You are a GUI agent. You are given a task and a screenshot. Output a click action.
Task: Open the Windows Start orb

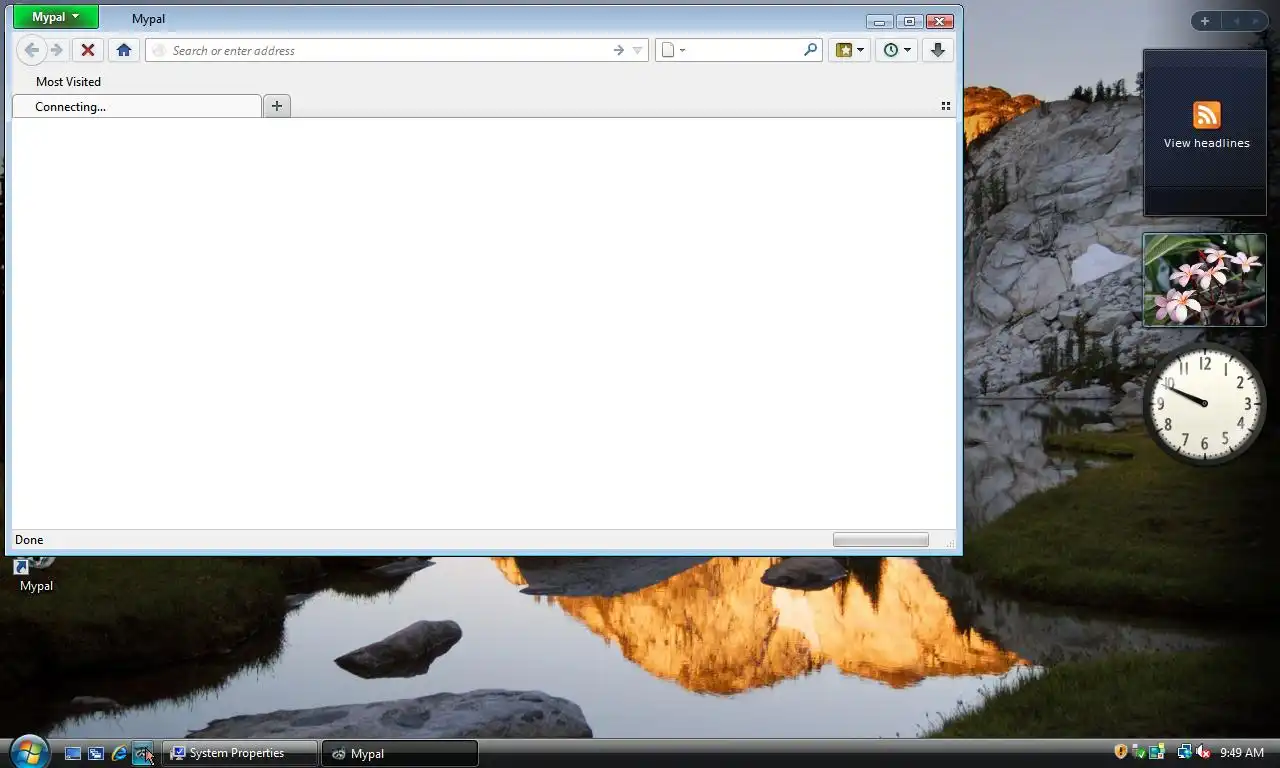[x=28, y=752]
